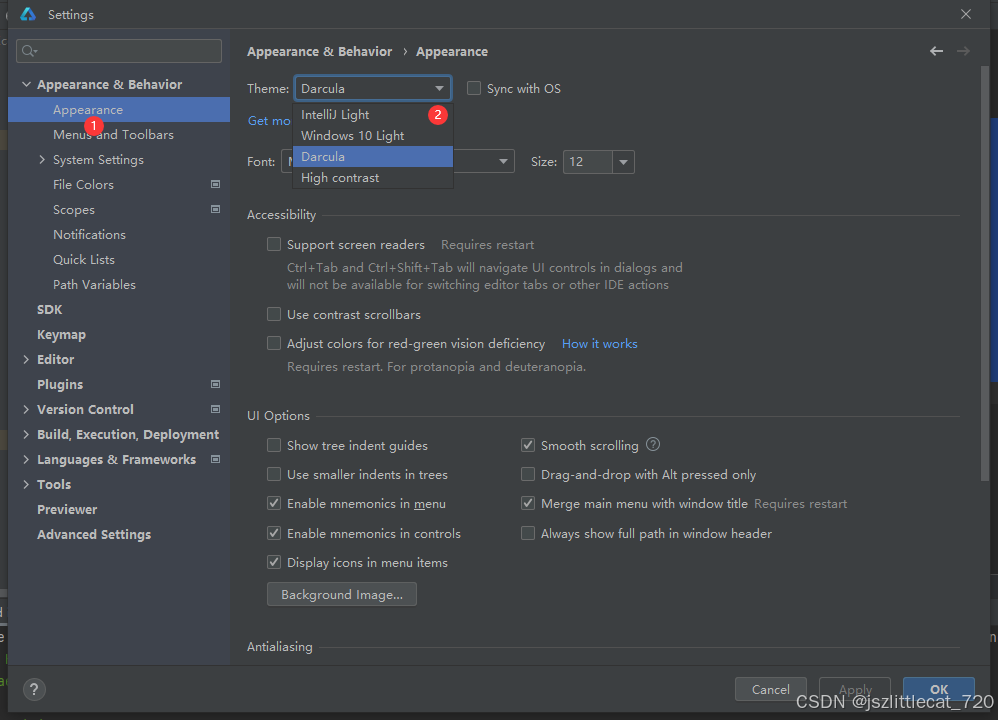Expand the Editor settings section

coord(26,360)
